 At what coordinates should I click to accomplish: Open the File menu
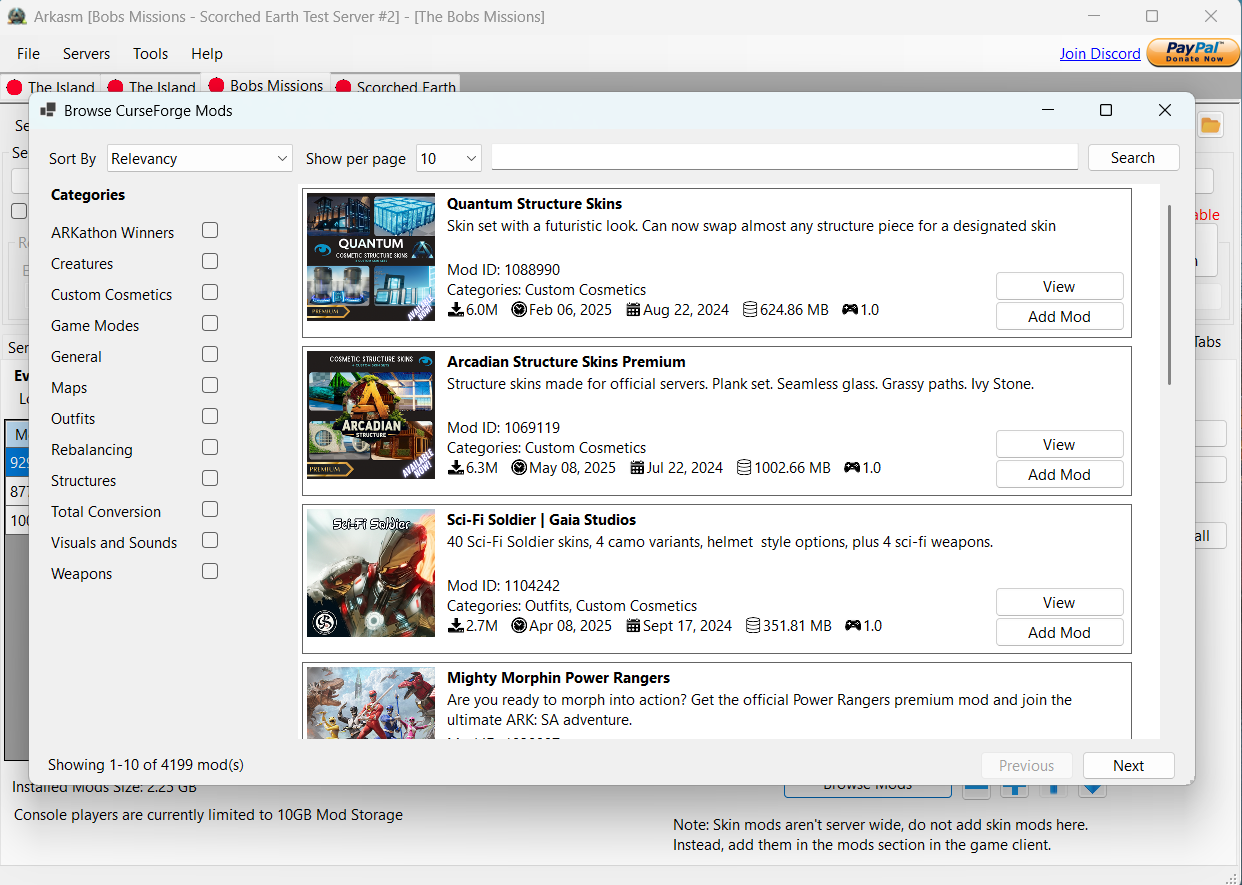pyautogui.click(x=28, y=54)
